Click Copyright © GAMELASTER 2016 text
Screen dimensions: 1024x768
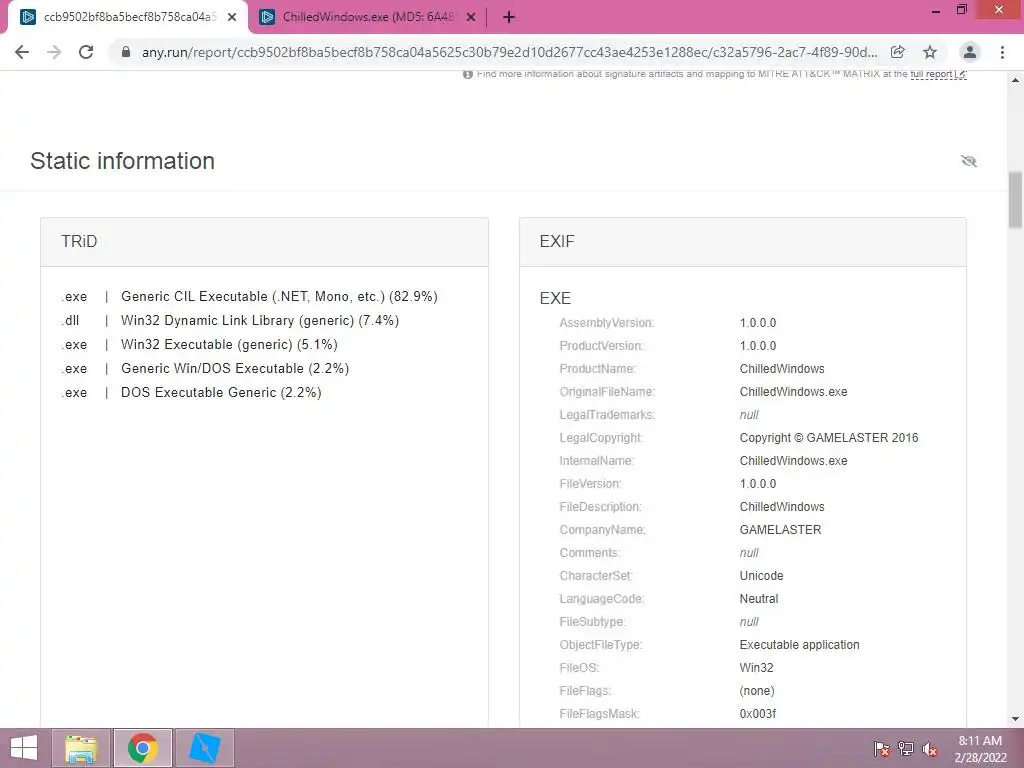click(829, 438)
